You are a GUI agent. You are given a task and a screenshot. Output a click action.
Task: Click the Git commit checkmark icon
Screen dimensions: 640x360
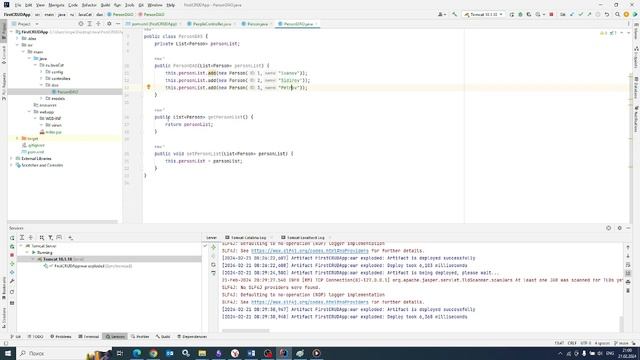(x=580, y=15)
